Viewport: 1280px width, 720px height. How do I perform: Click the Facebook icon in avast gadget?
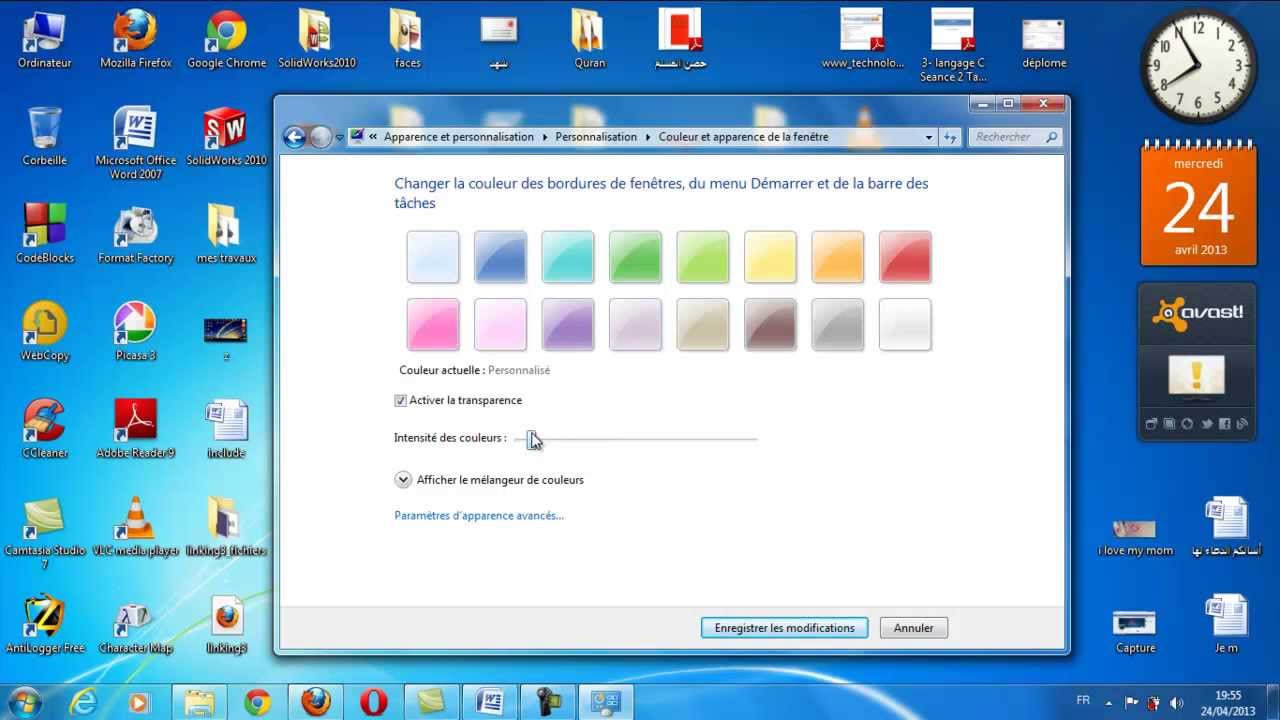pyautogui.click(x=1225, y=424)
